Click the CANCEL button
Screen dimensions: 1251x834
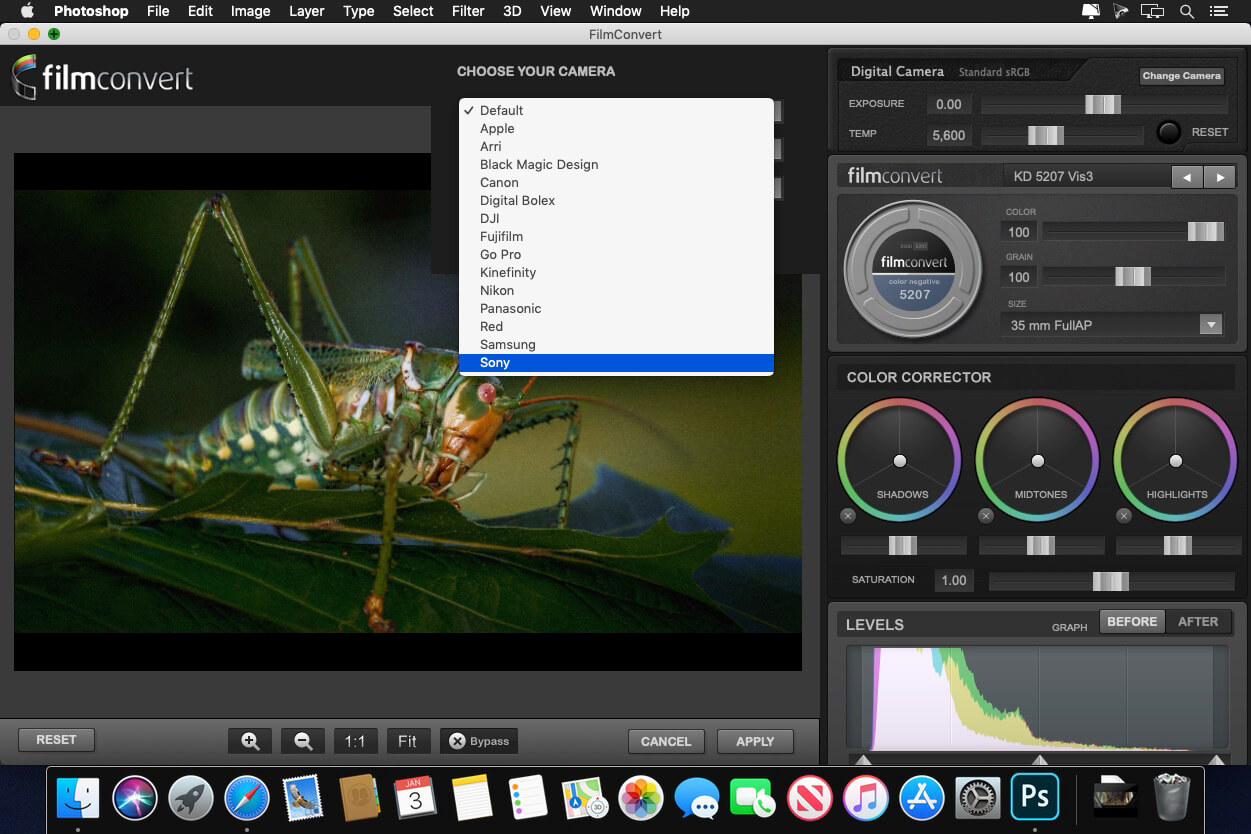(x=666, y=741)
